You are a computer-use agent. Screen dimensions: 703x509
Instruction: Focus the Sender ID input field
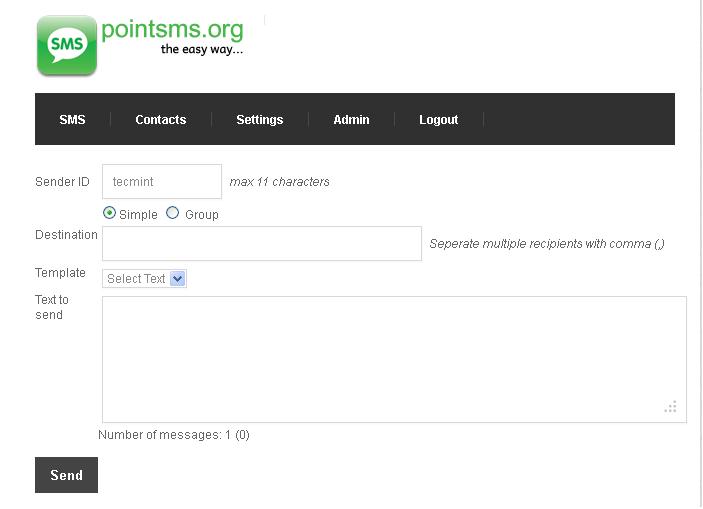162,182
